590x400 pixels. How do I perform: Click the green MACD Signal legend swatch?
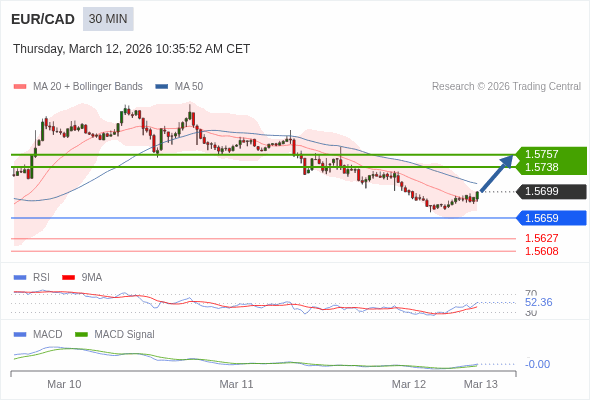[81, 335]
